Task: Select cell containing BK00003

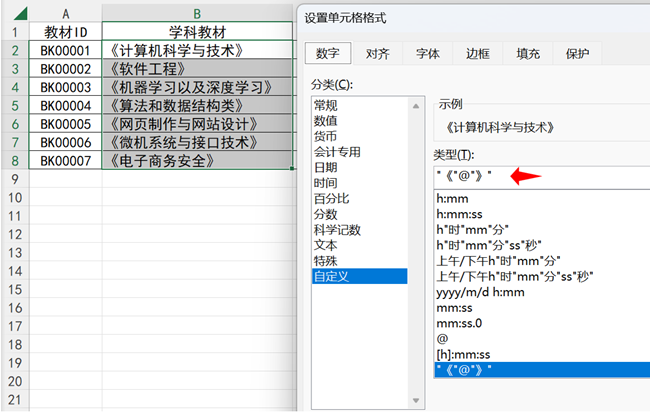Action: (66, 87)
